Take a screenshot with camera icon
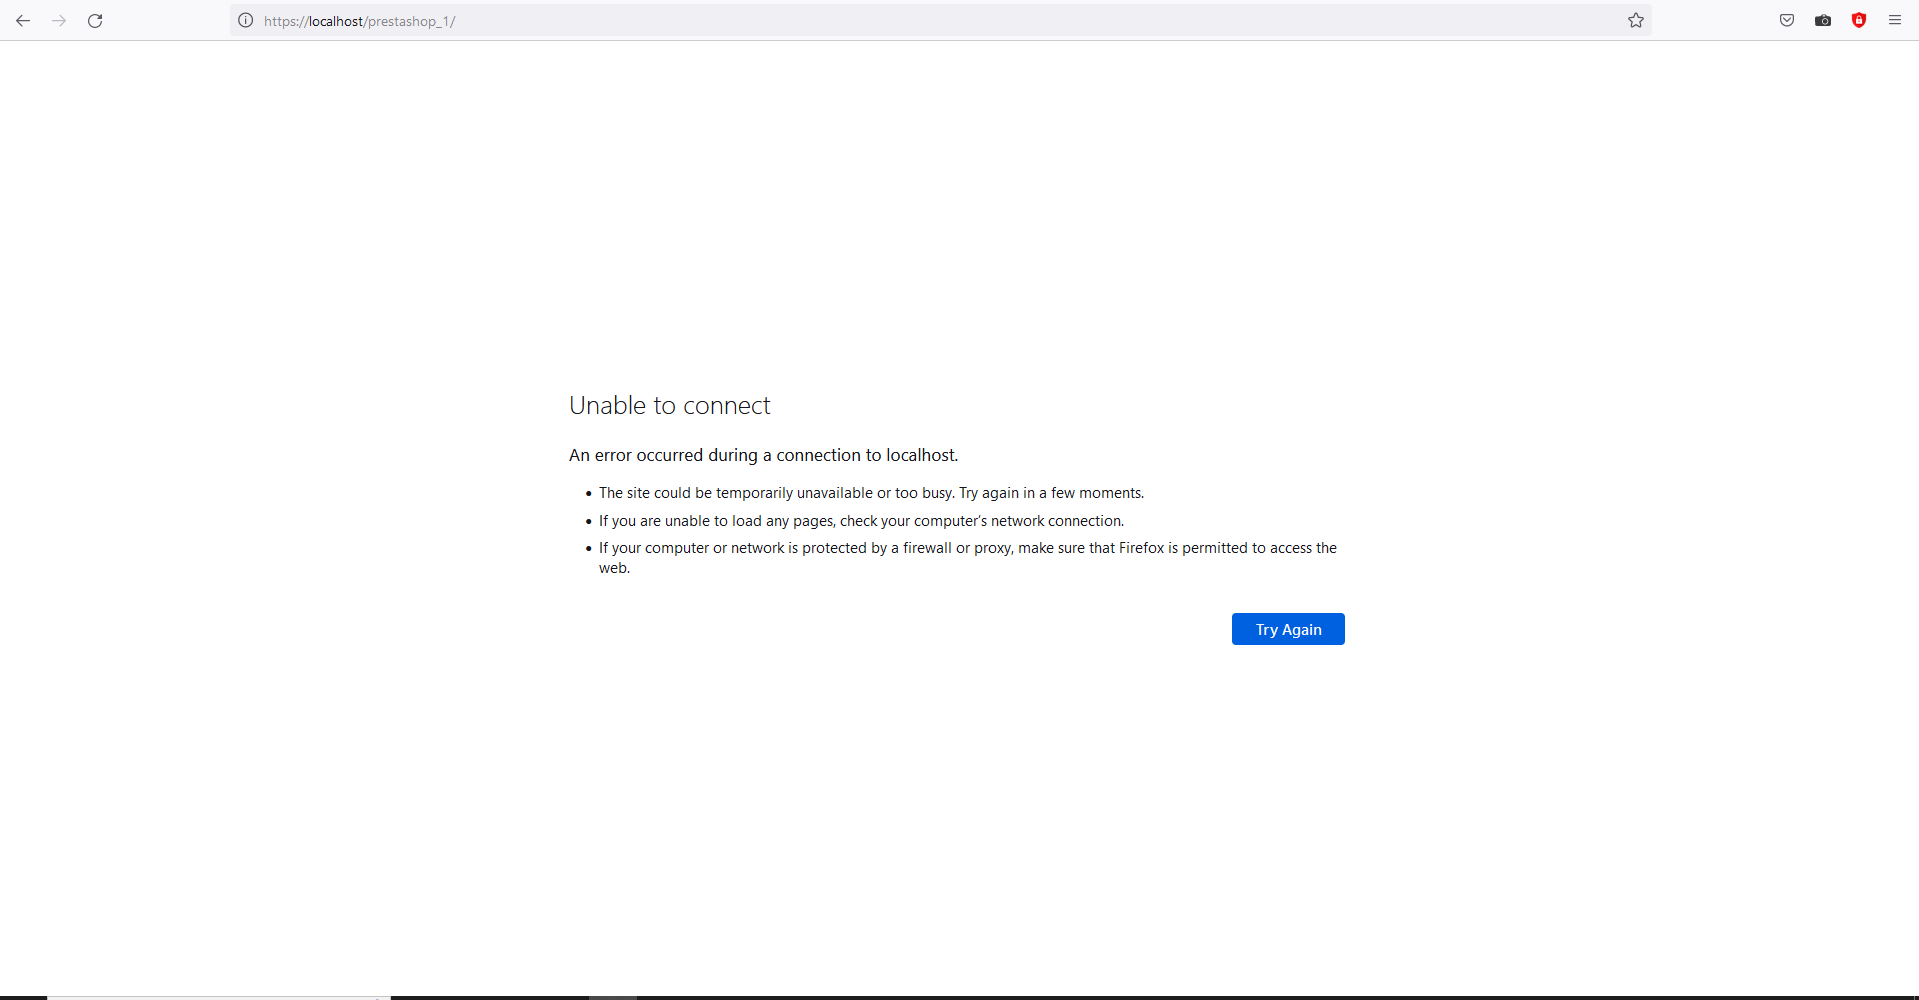Viewport: 1919px width, 1000px height. (1823, 20)
